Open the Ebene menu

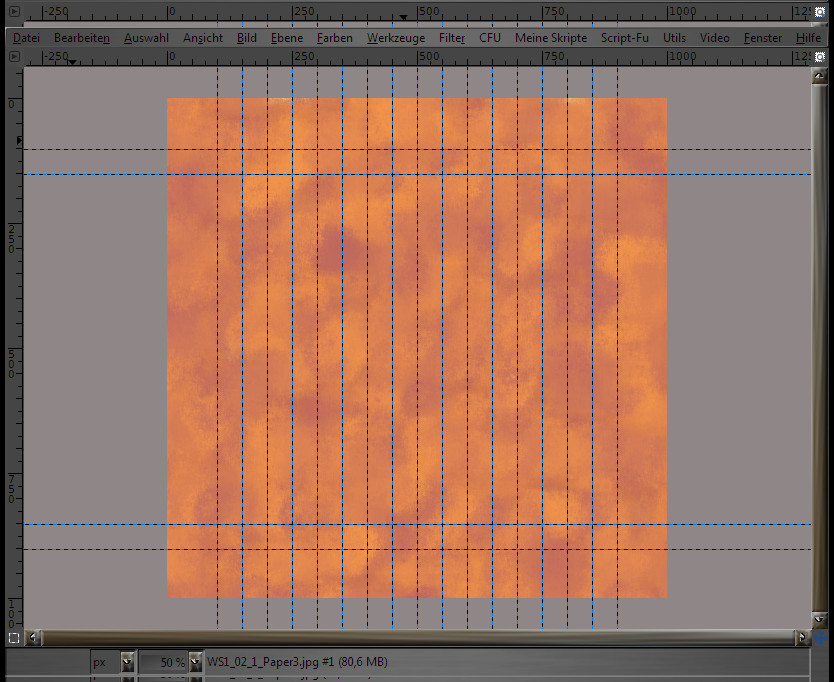[287, 37]
